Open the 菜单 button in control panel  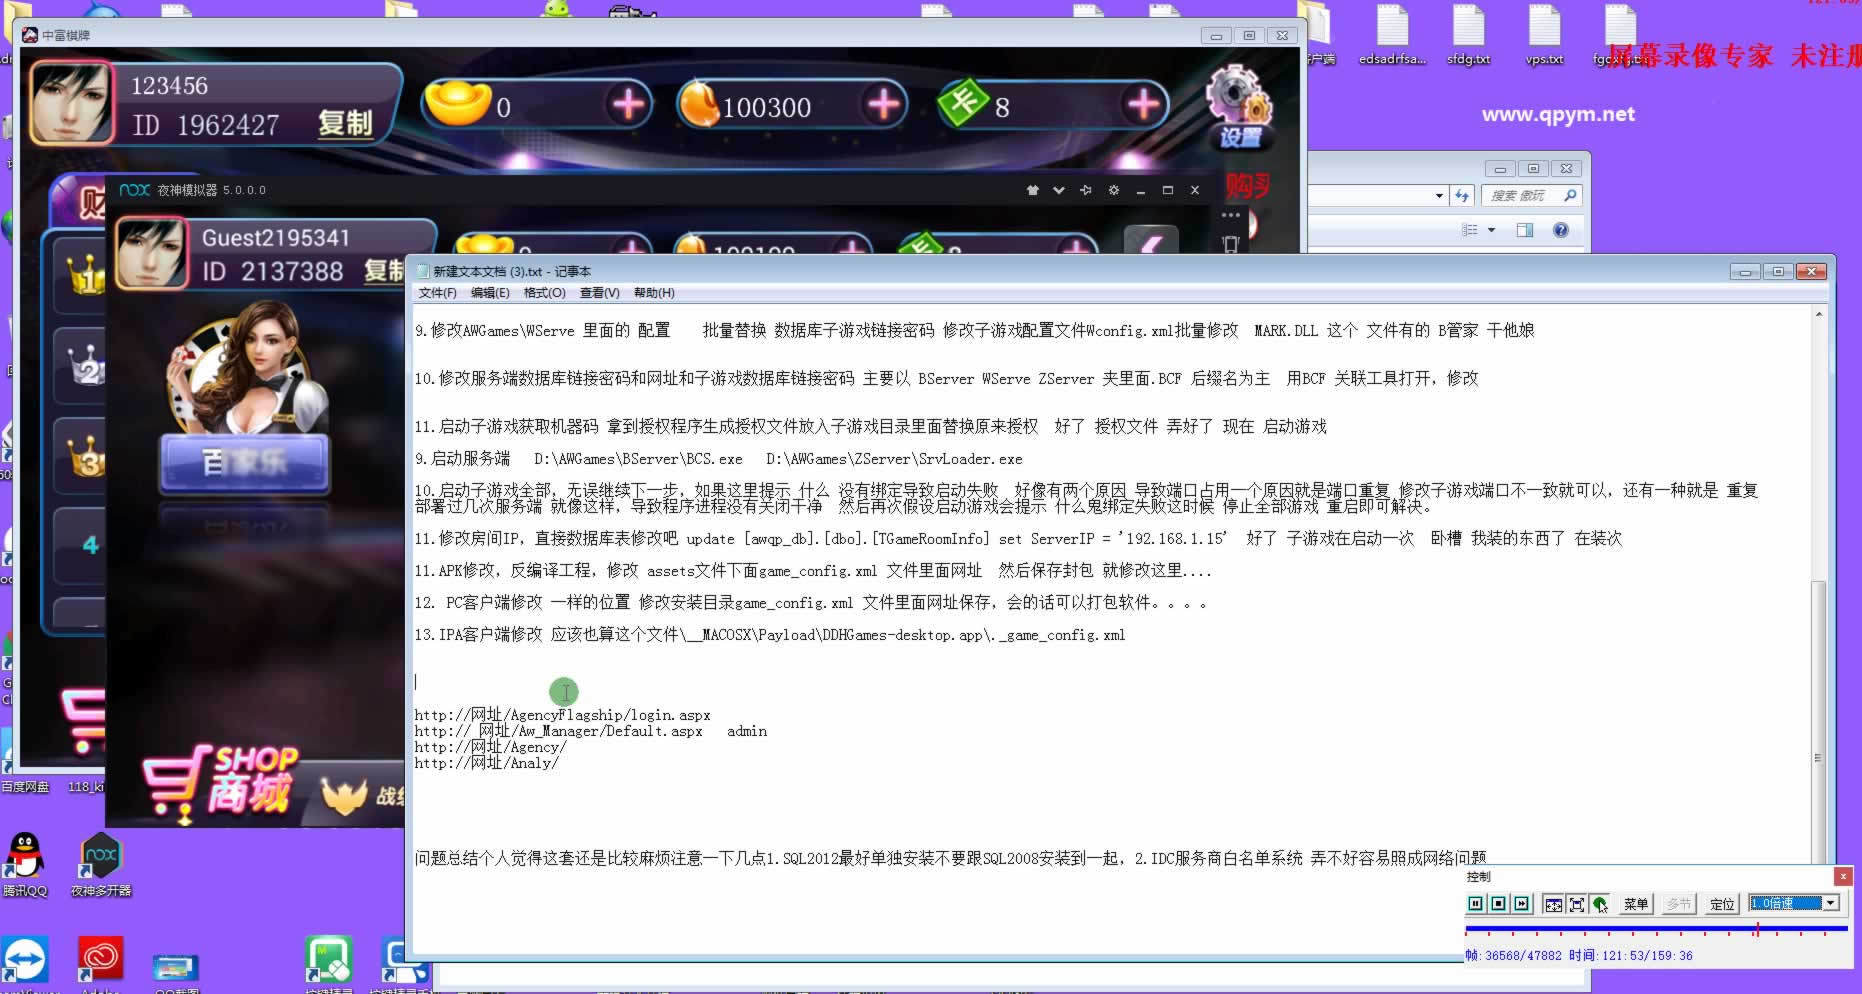pos(1636,904)
